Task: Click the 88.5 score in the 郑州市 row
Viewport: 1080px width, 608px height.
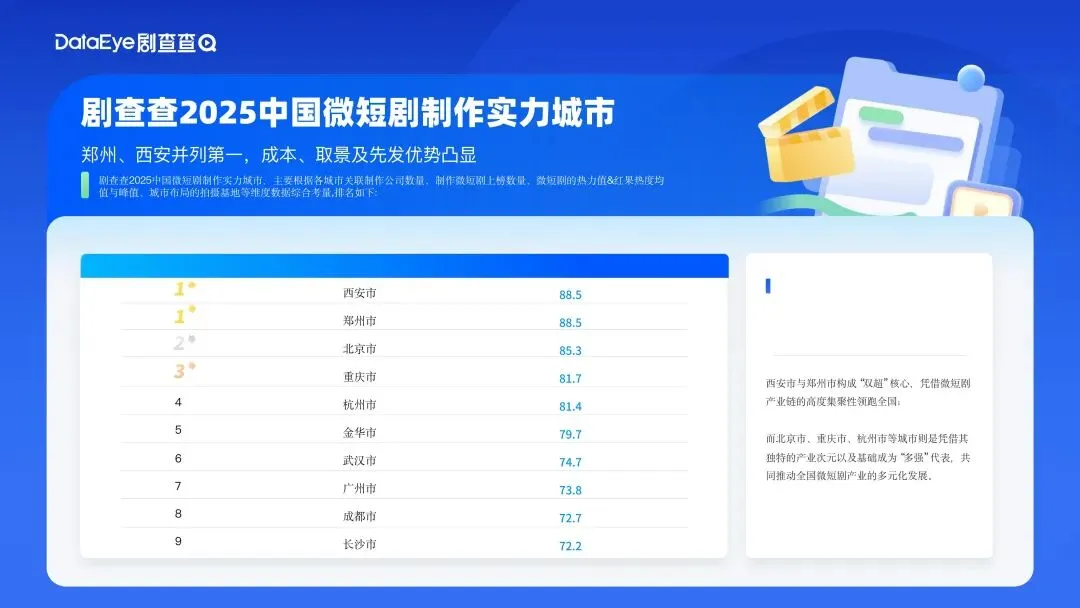Action: [570, 322]
